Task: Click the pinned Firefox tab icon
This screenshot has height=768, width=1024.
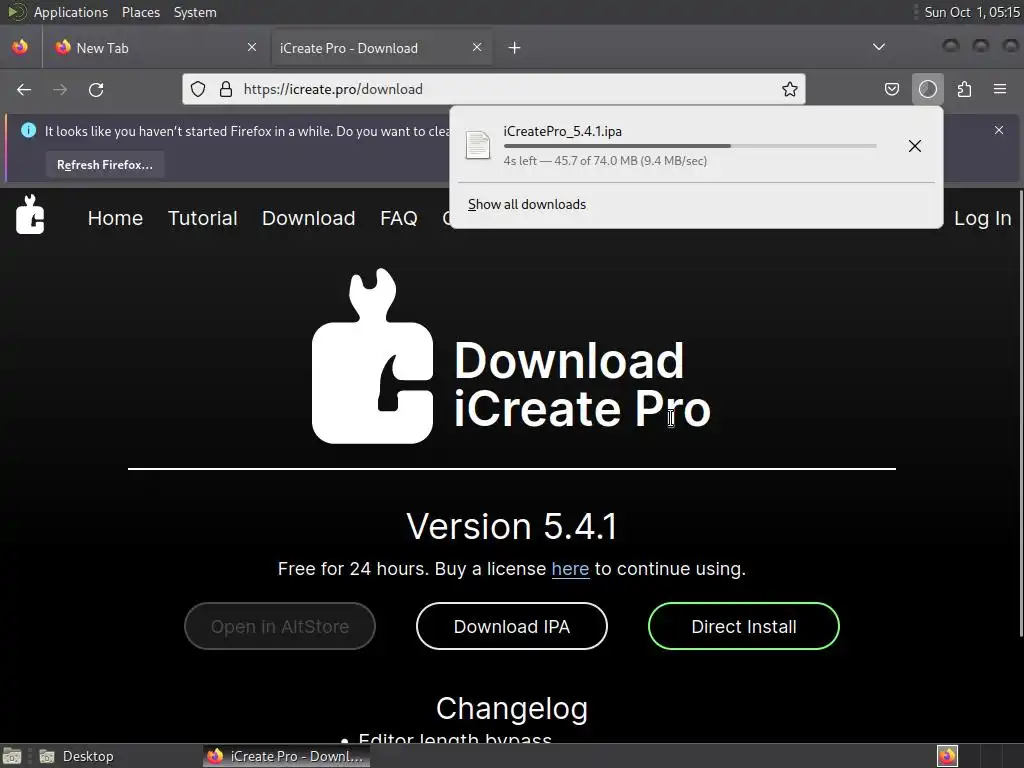Action: coord(20,47)
